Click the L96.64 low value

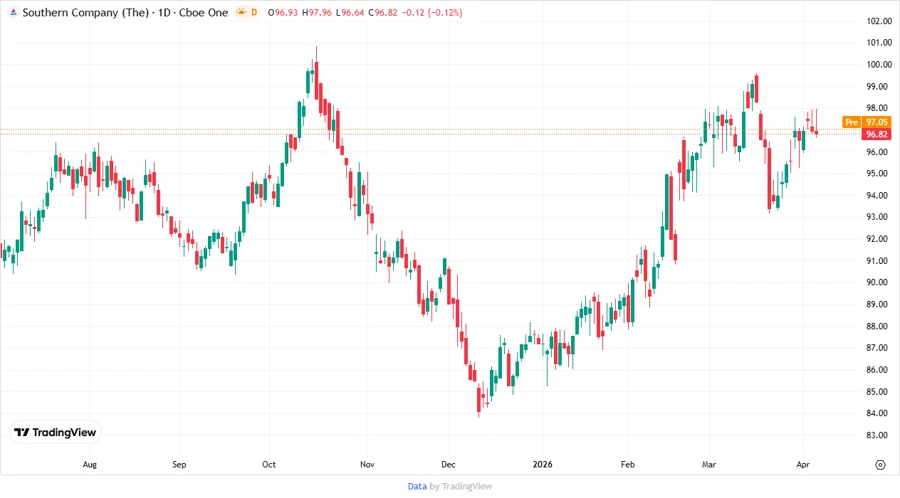pyautogui.click(x=350, y=12)
